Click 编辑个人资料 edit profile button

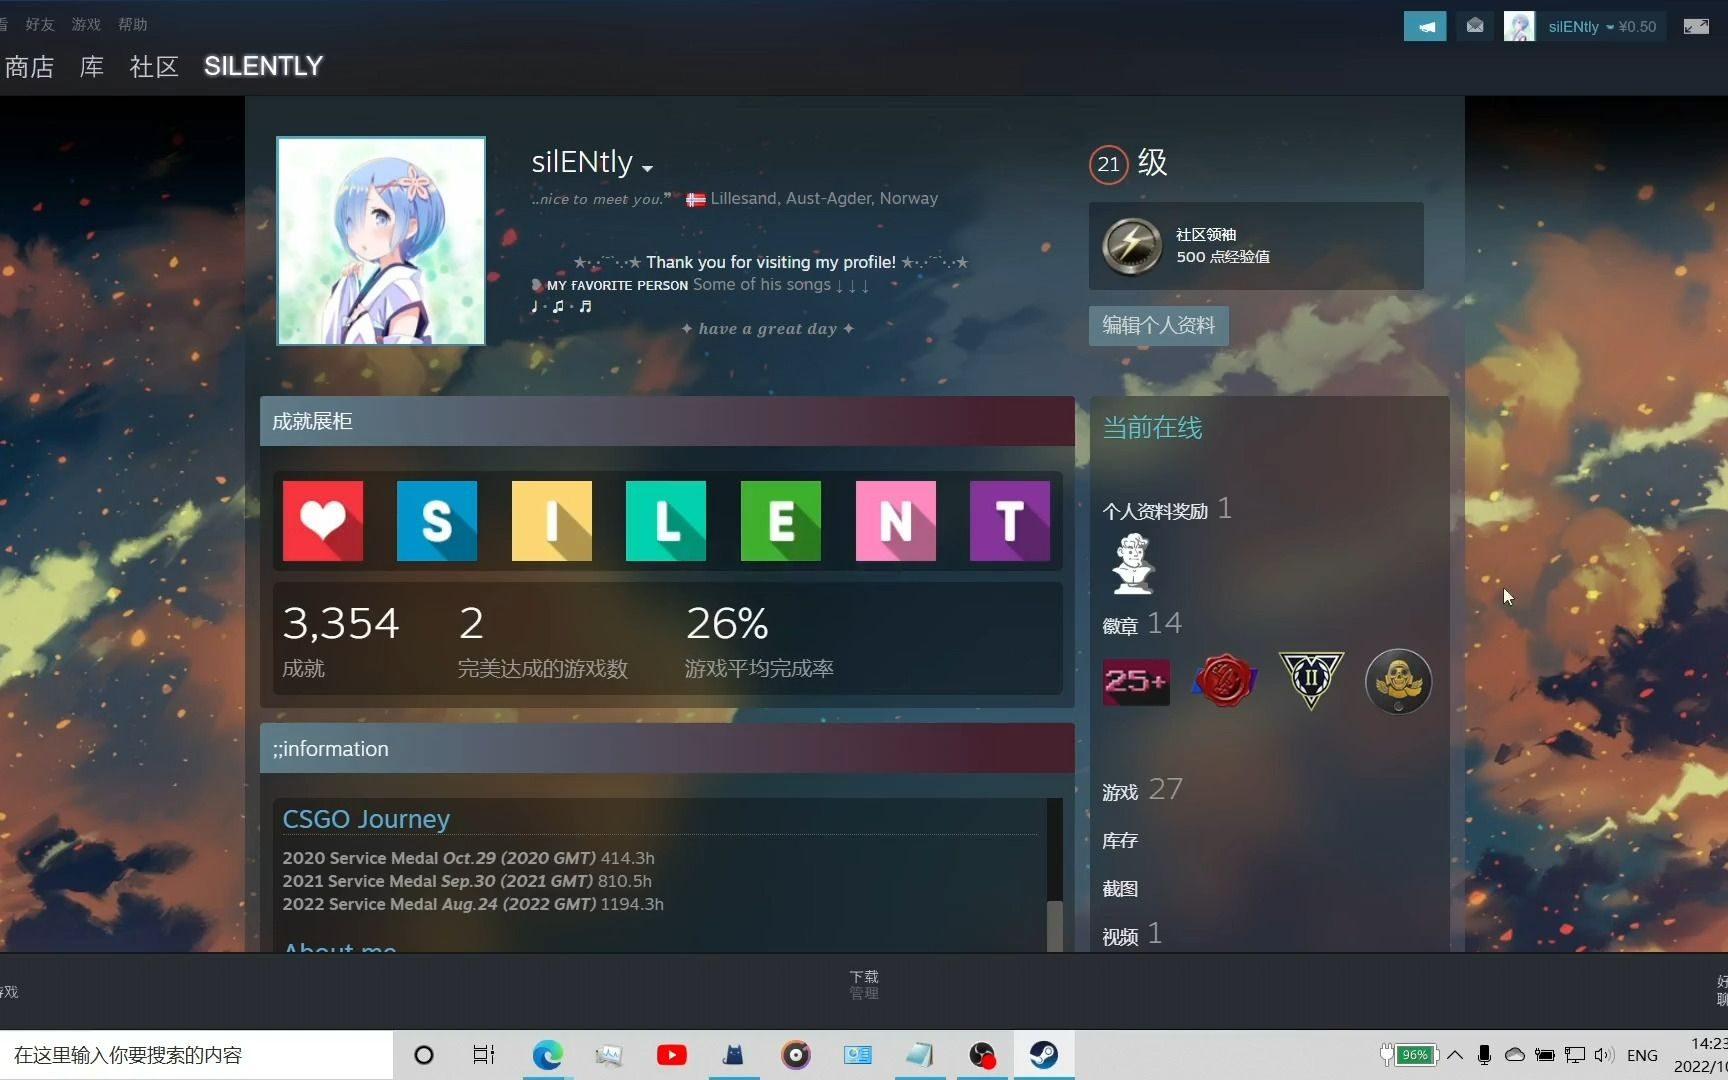pos(1158,325)
